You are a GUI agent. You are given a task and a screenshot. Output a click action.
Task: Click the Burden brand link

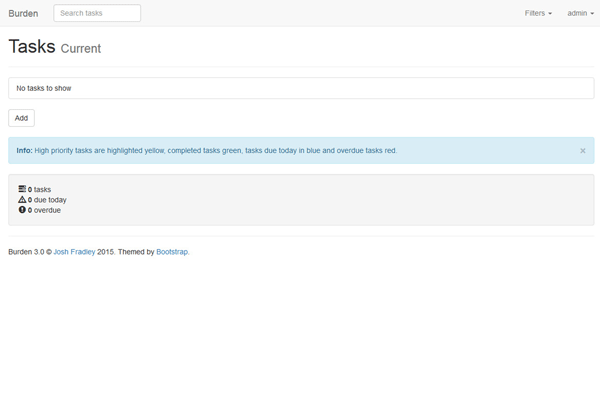23,13
